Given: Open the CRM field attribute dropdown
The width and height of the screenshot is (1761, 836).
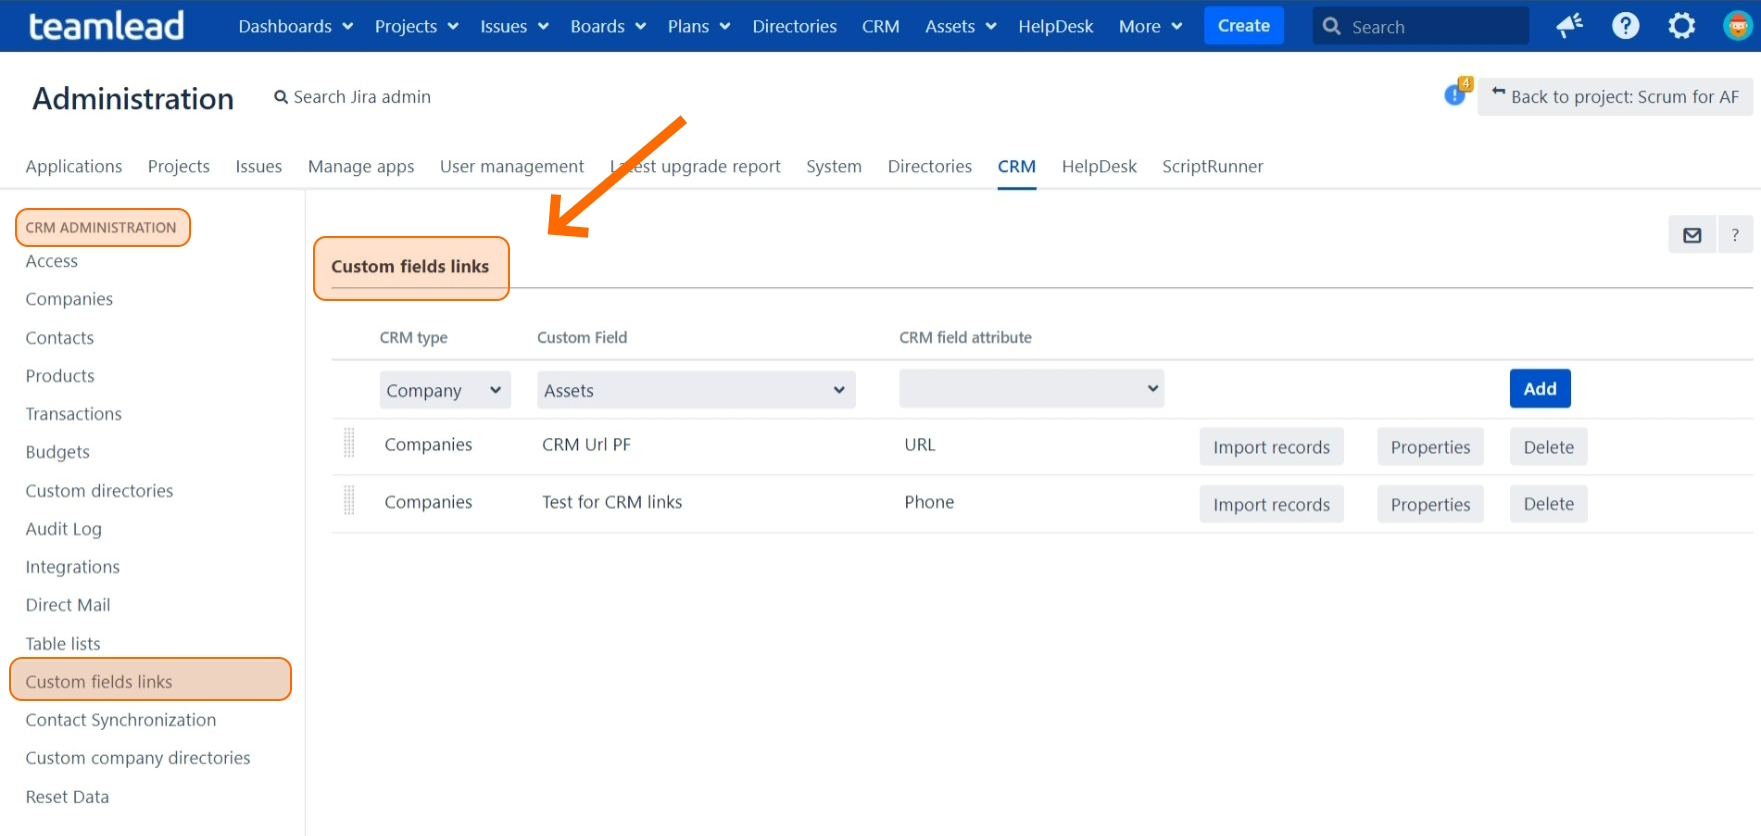Looking at the screenshot, I should 1030,389.
